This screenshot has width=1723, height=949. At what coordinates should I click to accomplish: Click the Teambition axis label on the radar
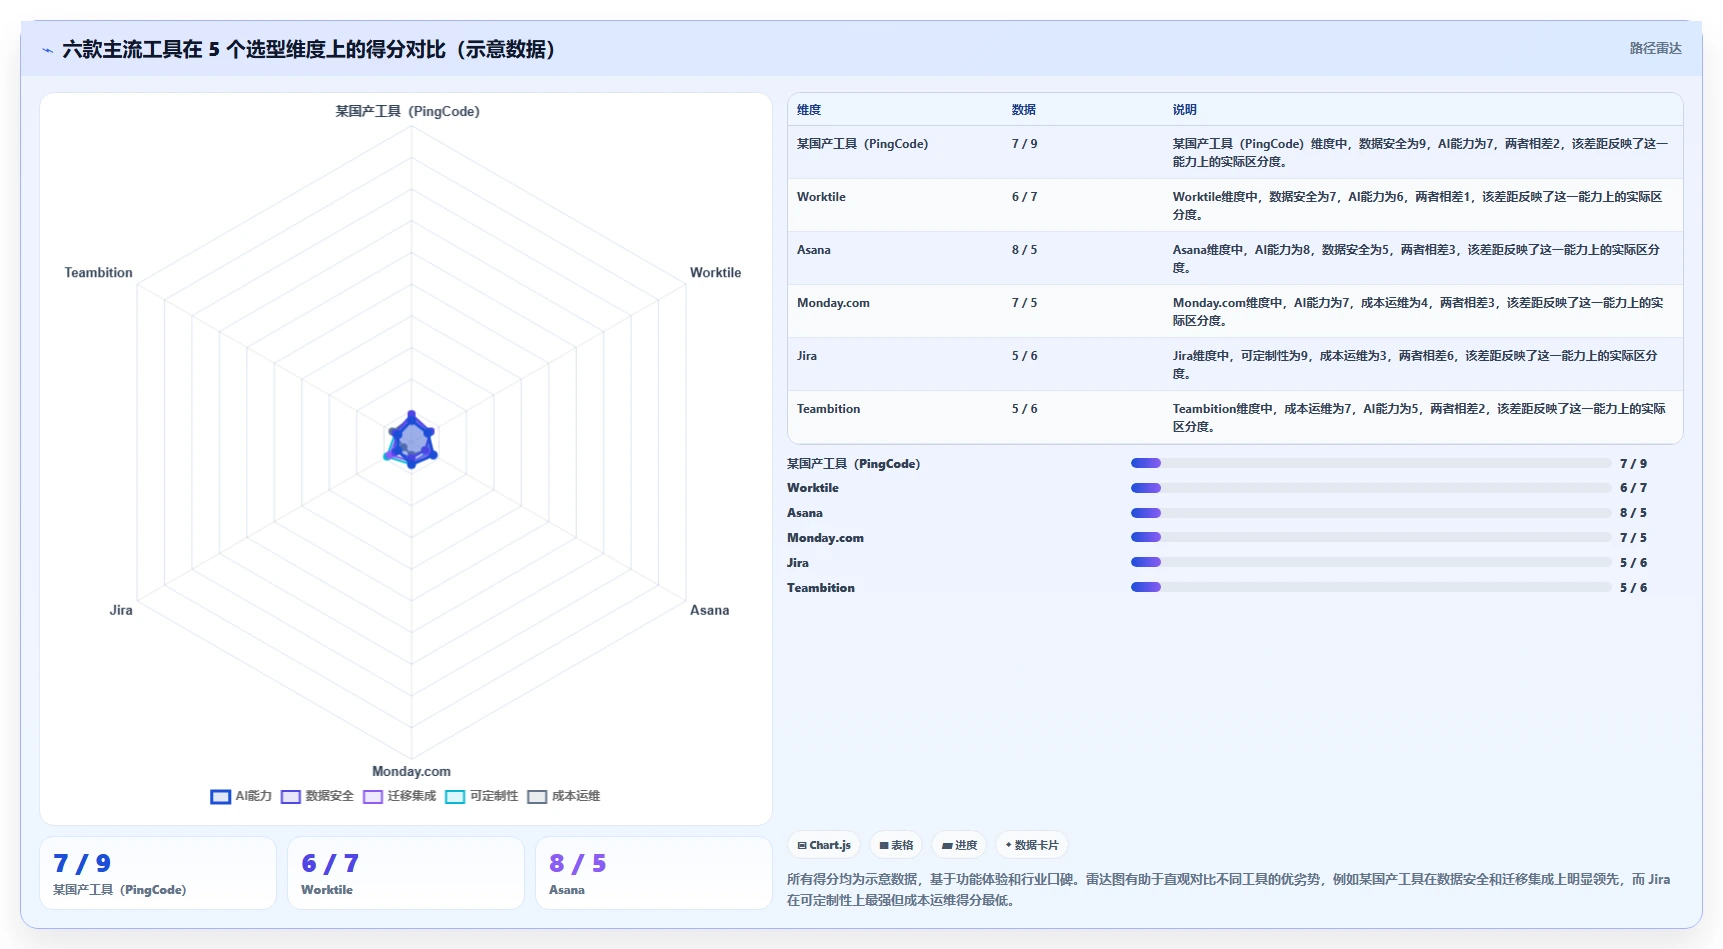click(x=98, y=273)
